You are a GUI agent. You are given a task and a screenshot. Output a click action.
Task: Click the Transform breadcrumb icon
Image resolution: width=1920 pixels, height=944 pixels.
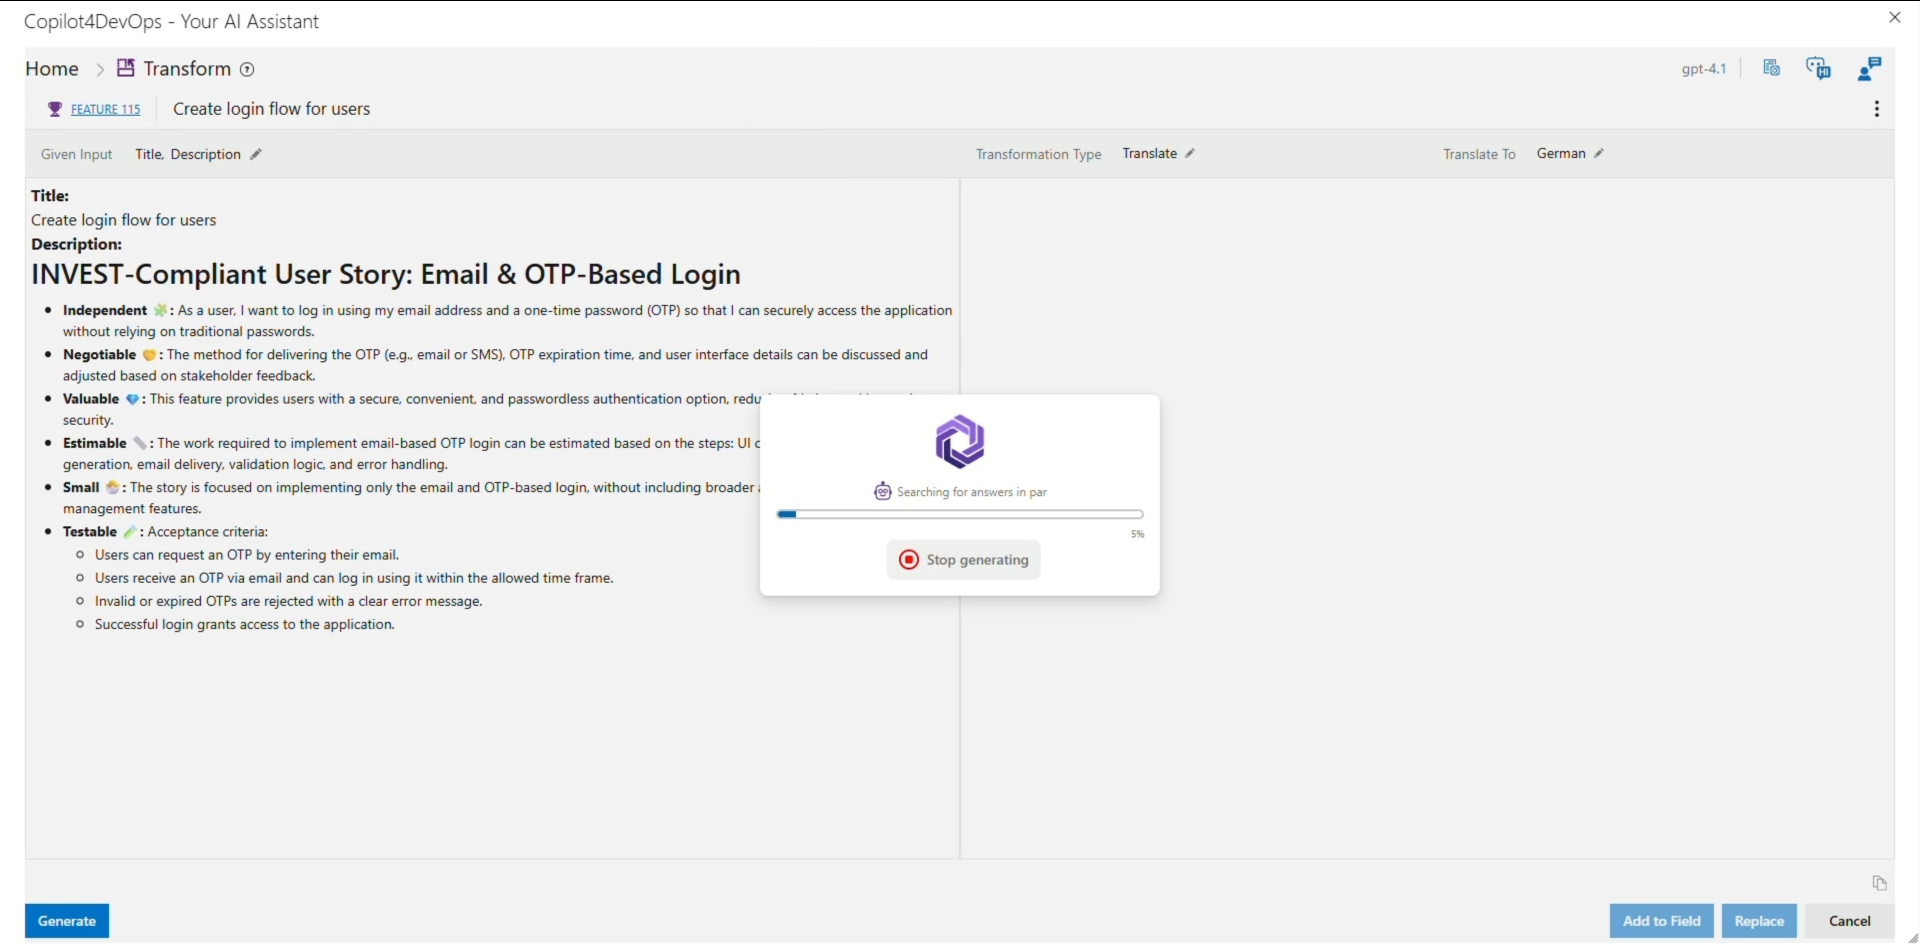(126, 68)
